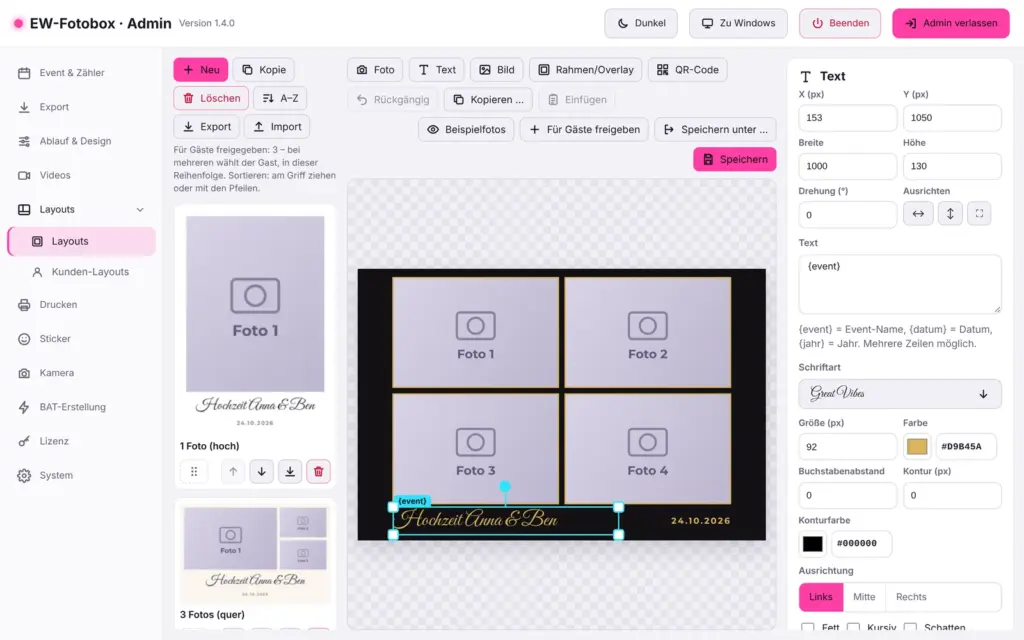This screenshot has width=1024, height=640.
Task: Open Speichern unter ... dialog
Action: click(715, 129)
